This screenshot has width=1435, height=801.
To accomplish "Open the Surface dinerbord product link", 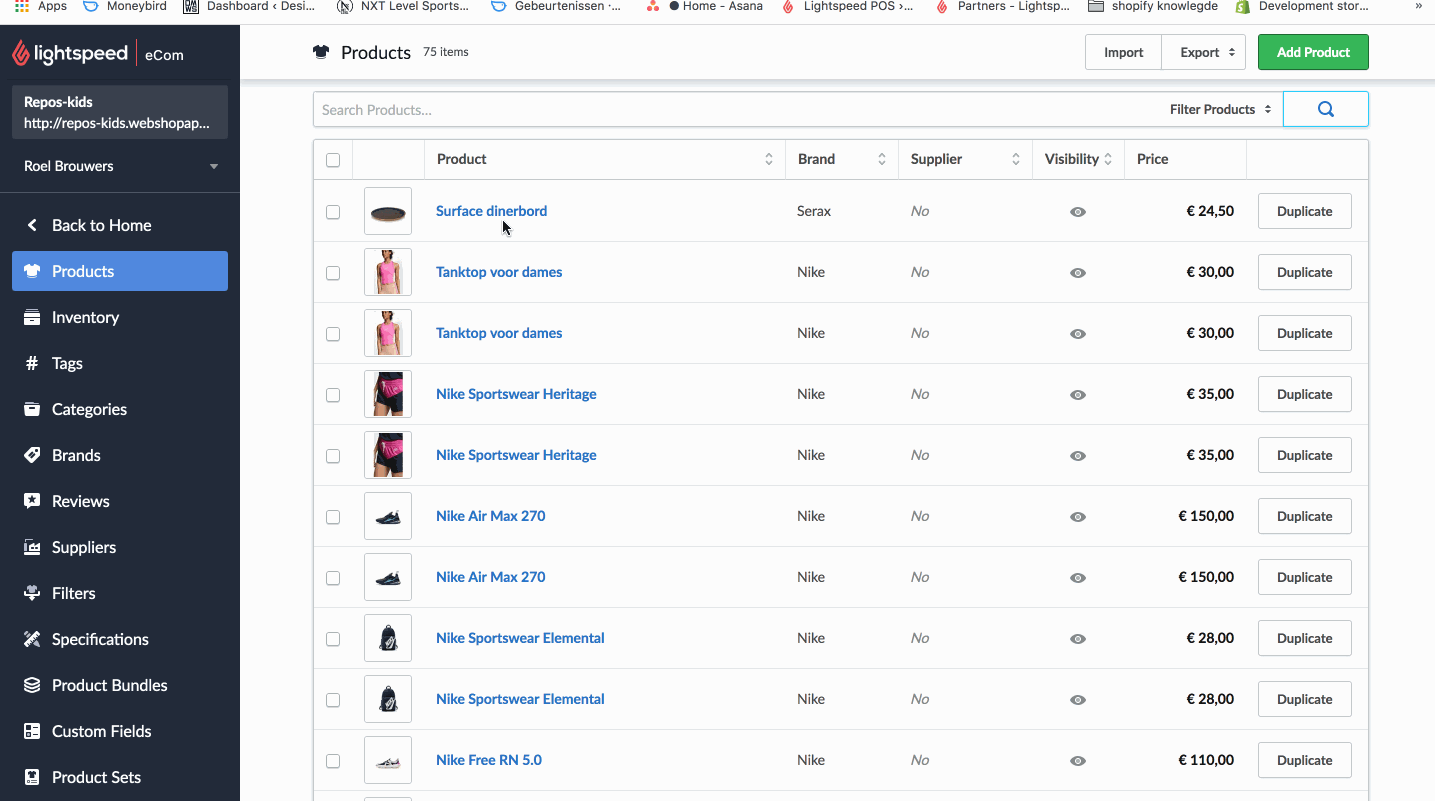I will click(491, 211).
